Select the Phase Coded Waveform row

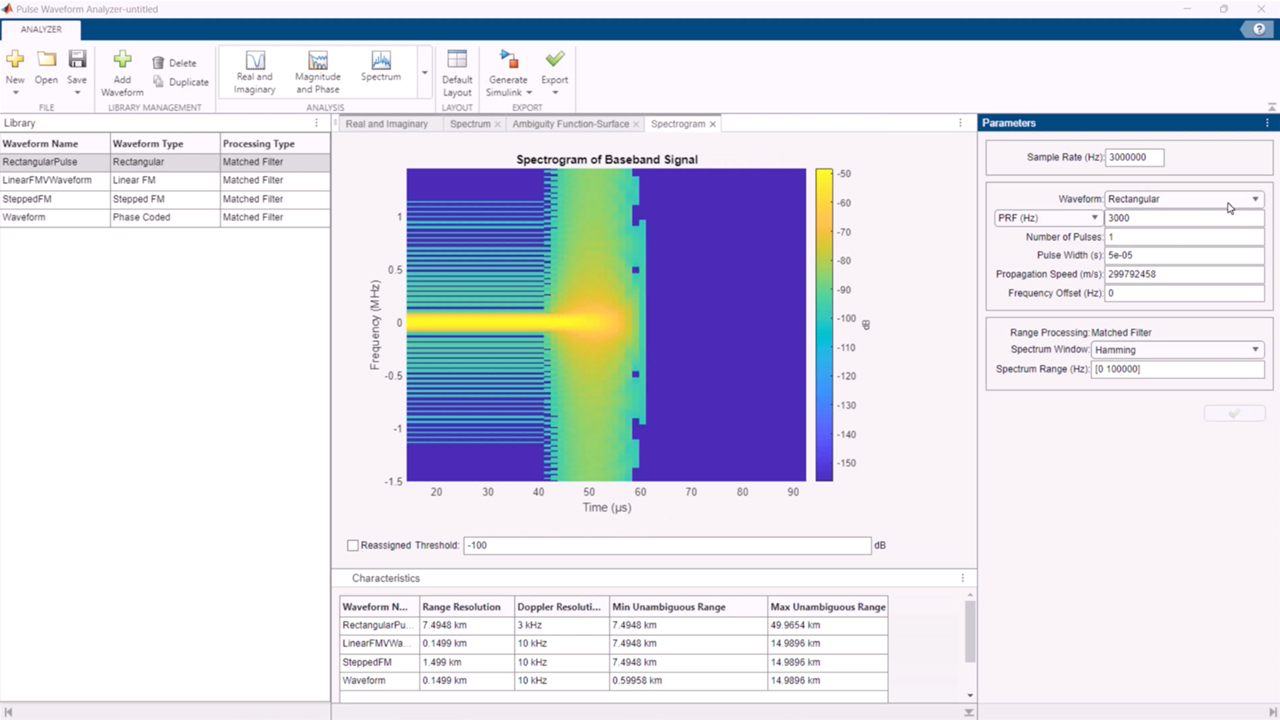(x=165, y=217)
